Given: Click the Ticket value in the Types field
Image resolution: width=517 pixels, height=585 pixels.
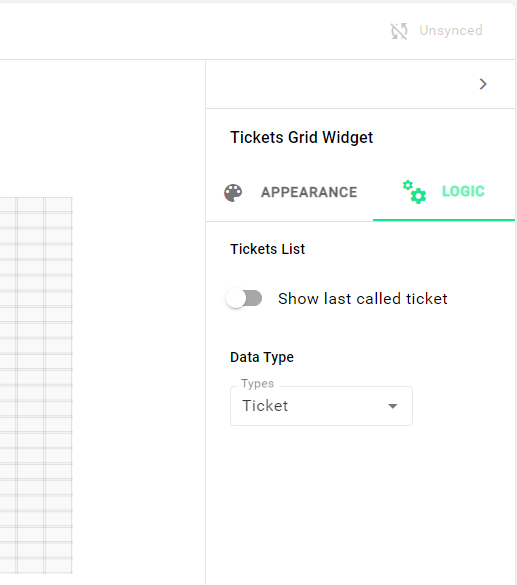Looking at the screenshot, I should pos(265,406).
